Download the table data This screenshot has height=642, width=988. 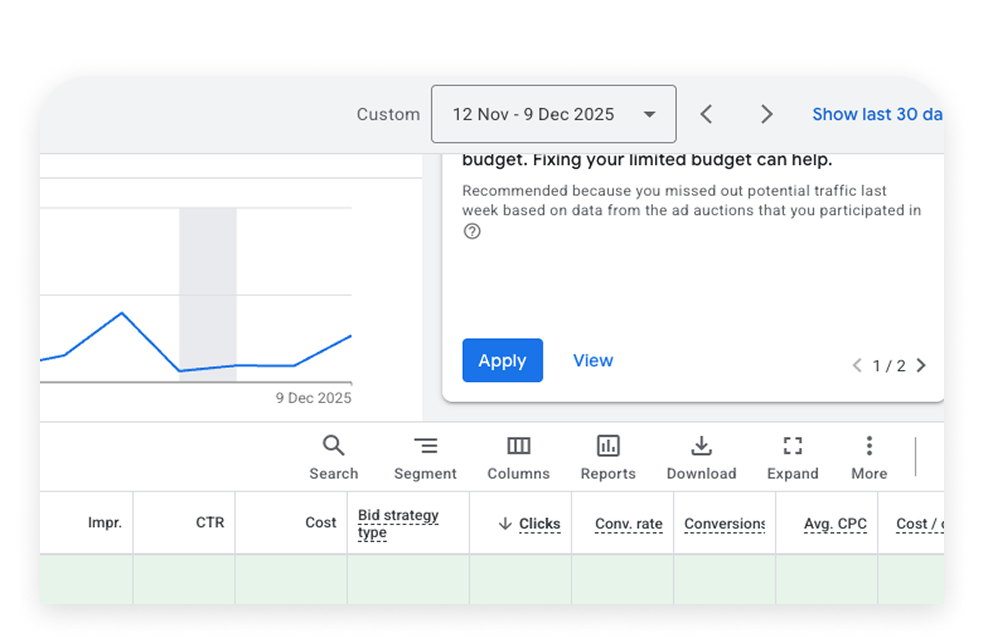[701, 457]
